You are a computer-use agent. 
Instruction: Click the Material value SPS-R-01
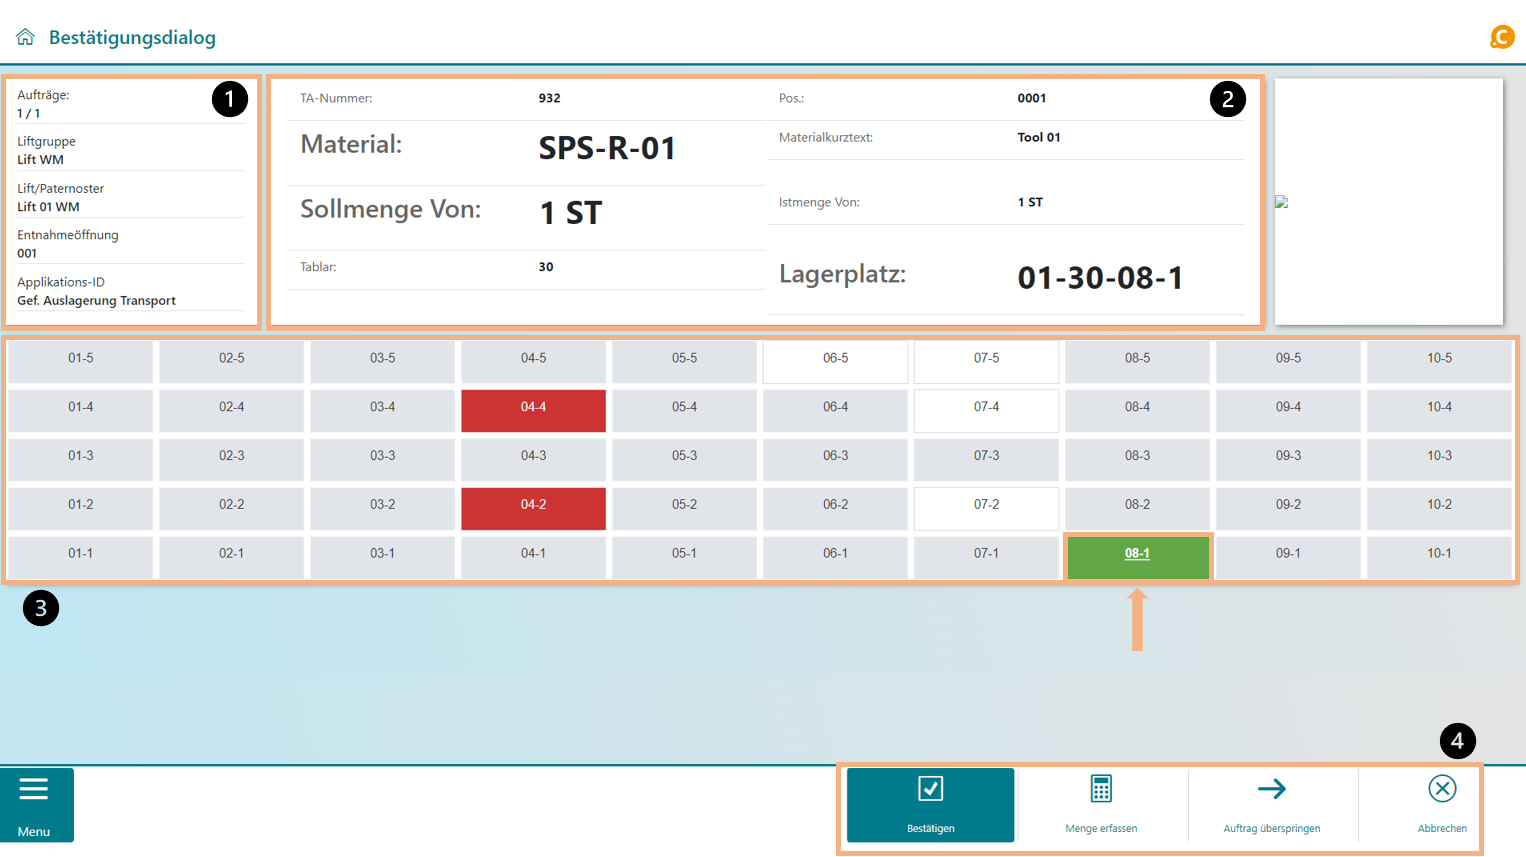(x=607, y=148)
